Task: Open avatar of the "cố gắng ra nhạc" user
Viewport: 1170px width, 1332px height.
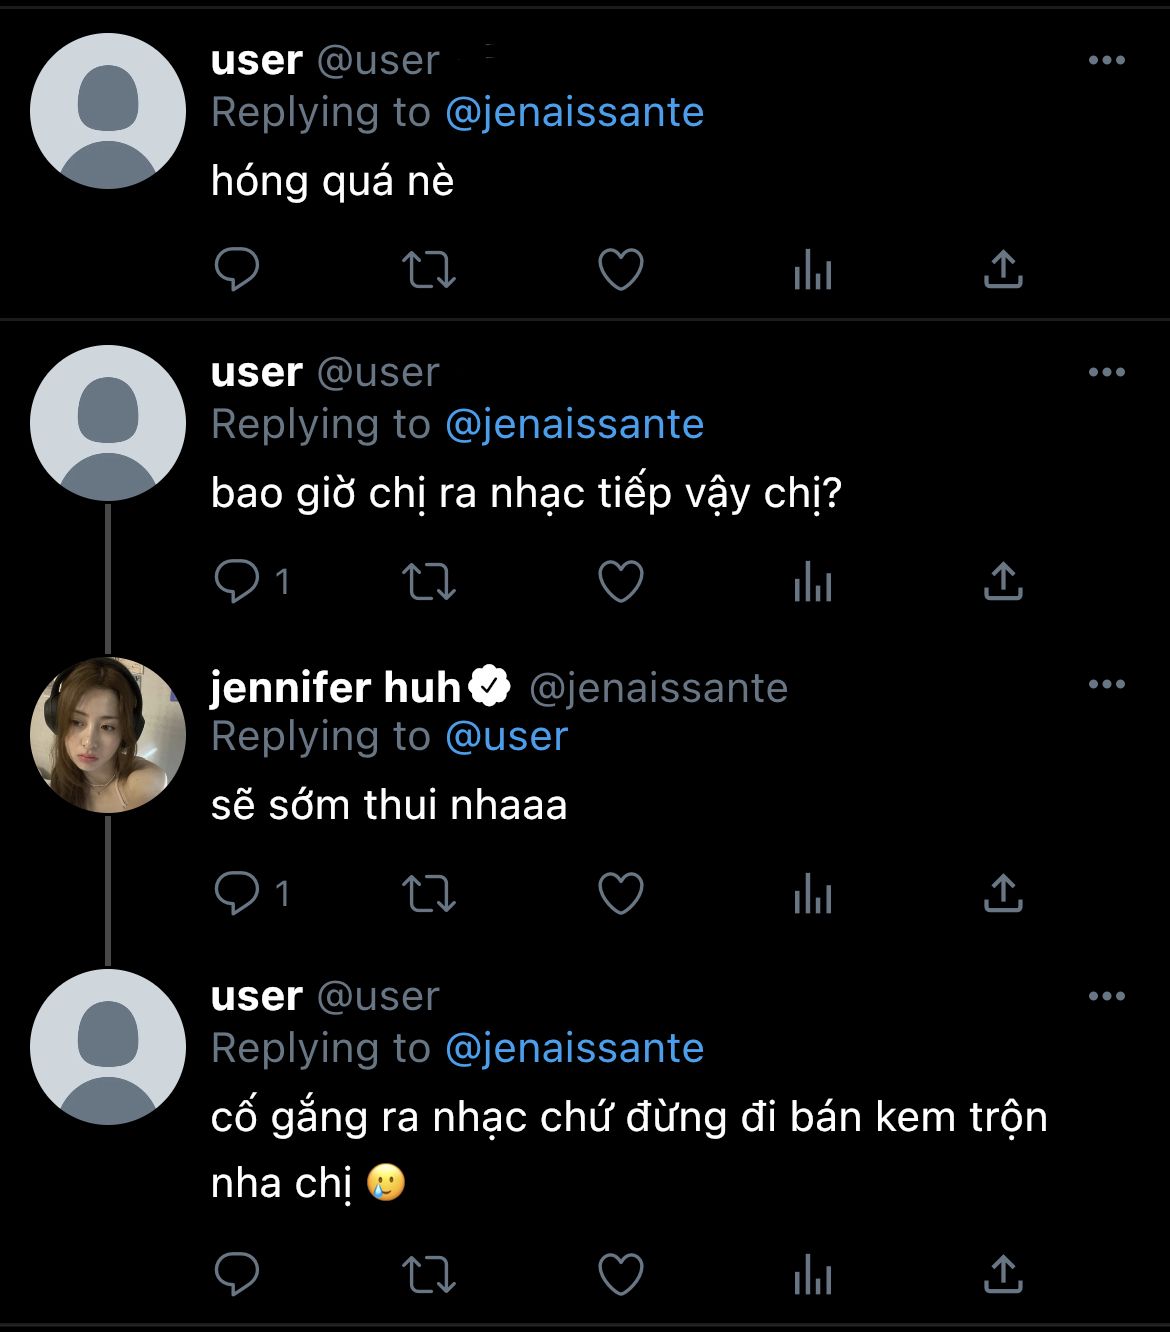Action: click(108, 1047)
